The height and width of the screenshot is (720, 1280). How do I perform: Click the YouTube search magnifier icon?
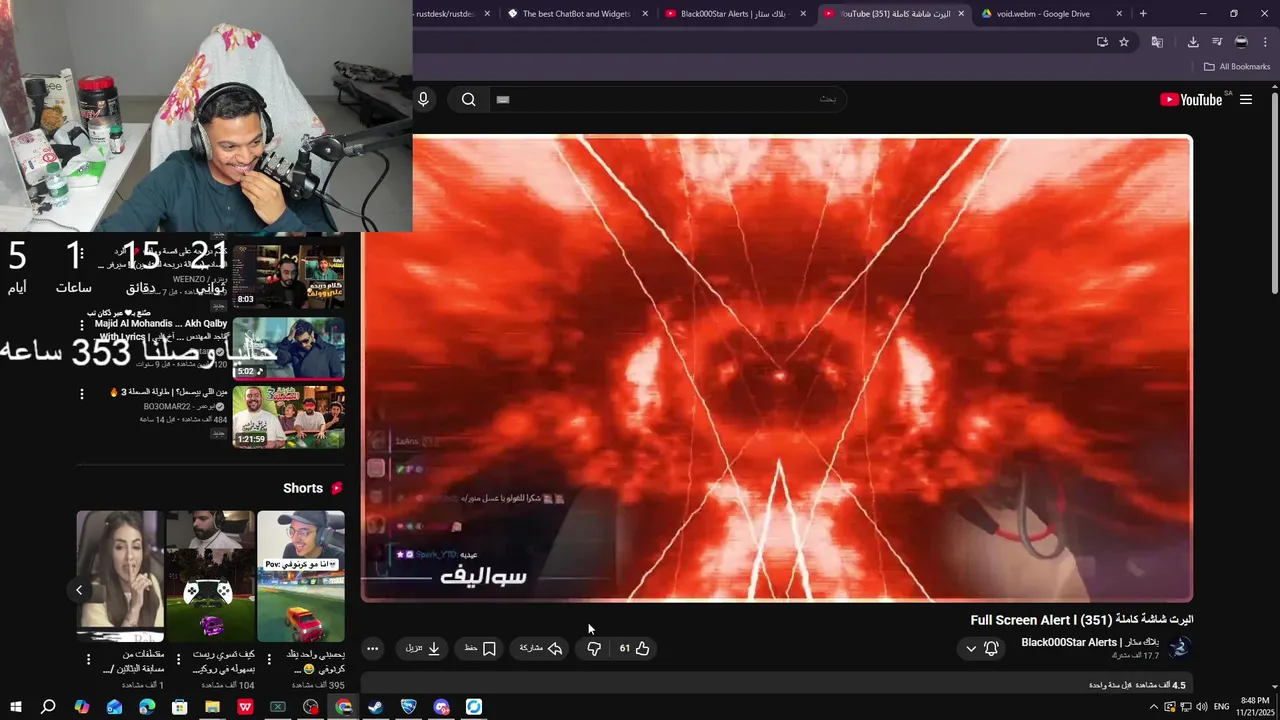click(x=468, y=99)
